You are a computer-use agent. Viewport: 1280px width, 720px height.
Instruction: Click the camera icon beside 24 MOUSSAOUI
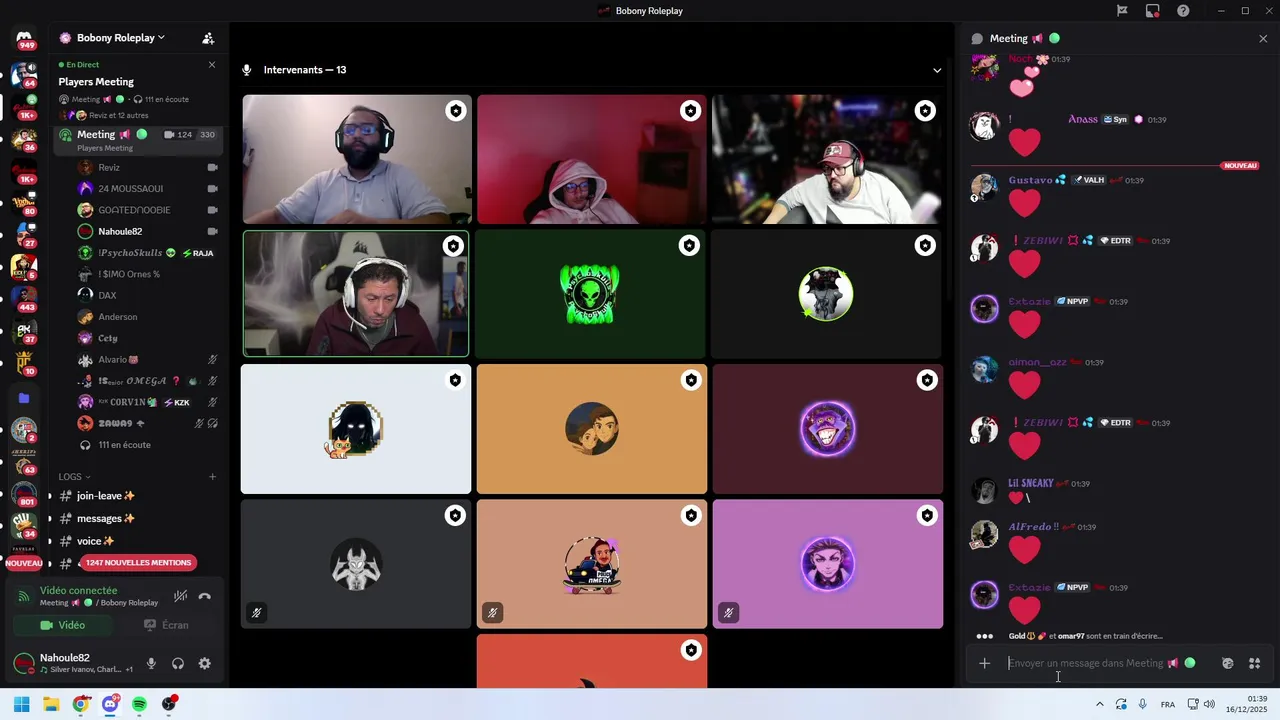[x=213, y=188]
